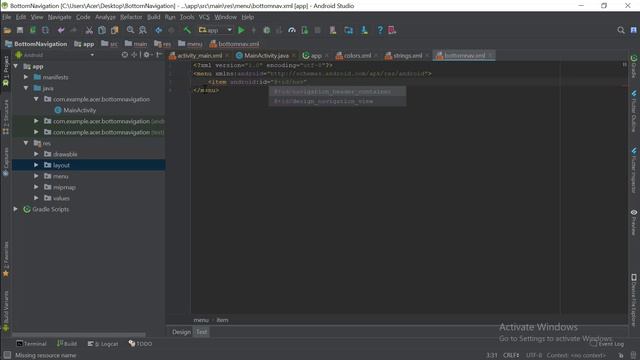Expand the layout folder arrow

(36, 165)
